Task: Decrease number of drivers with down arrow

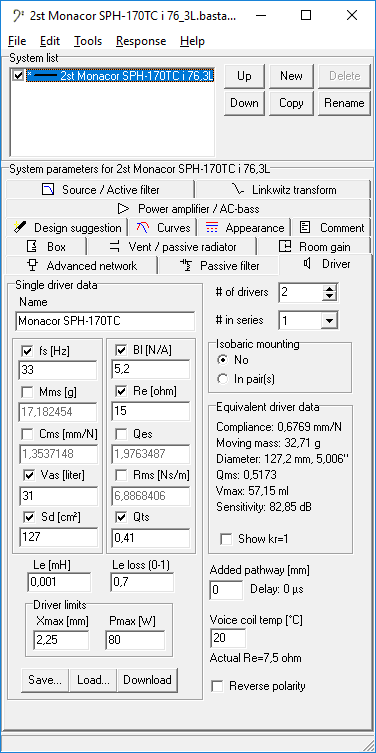Action: tap(329, 296)
